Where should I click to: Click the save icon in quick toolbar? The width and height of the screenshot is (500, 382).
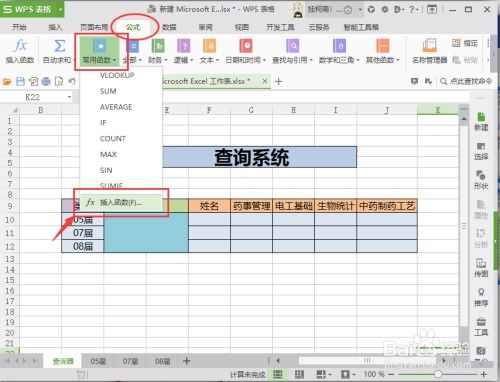[20, 81]
